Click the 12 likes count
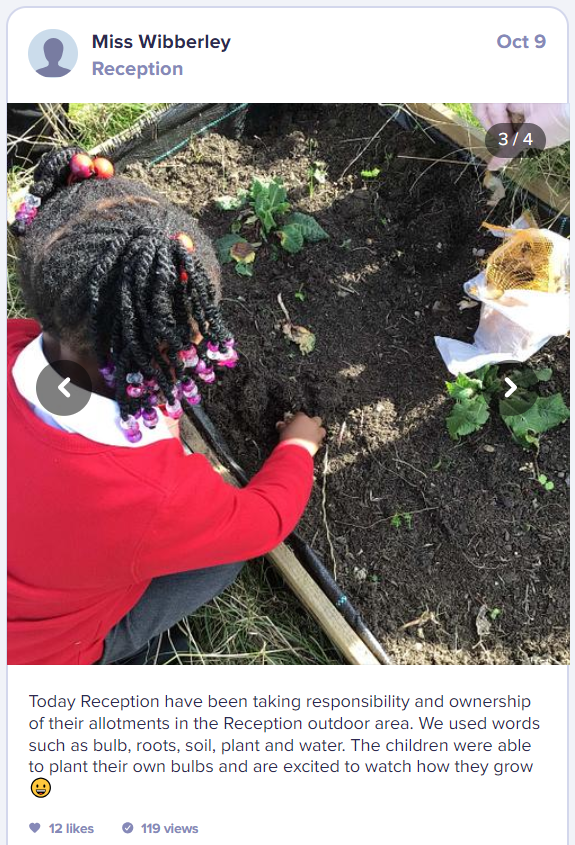Screen dimensions: 575x845 [71, 828]
